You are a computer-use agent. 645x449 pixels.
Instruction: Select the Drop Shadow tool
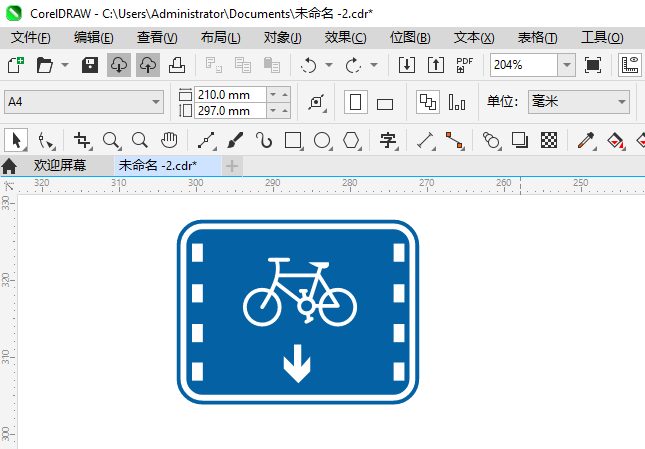point(520,140)
